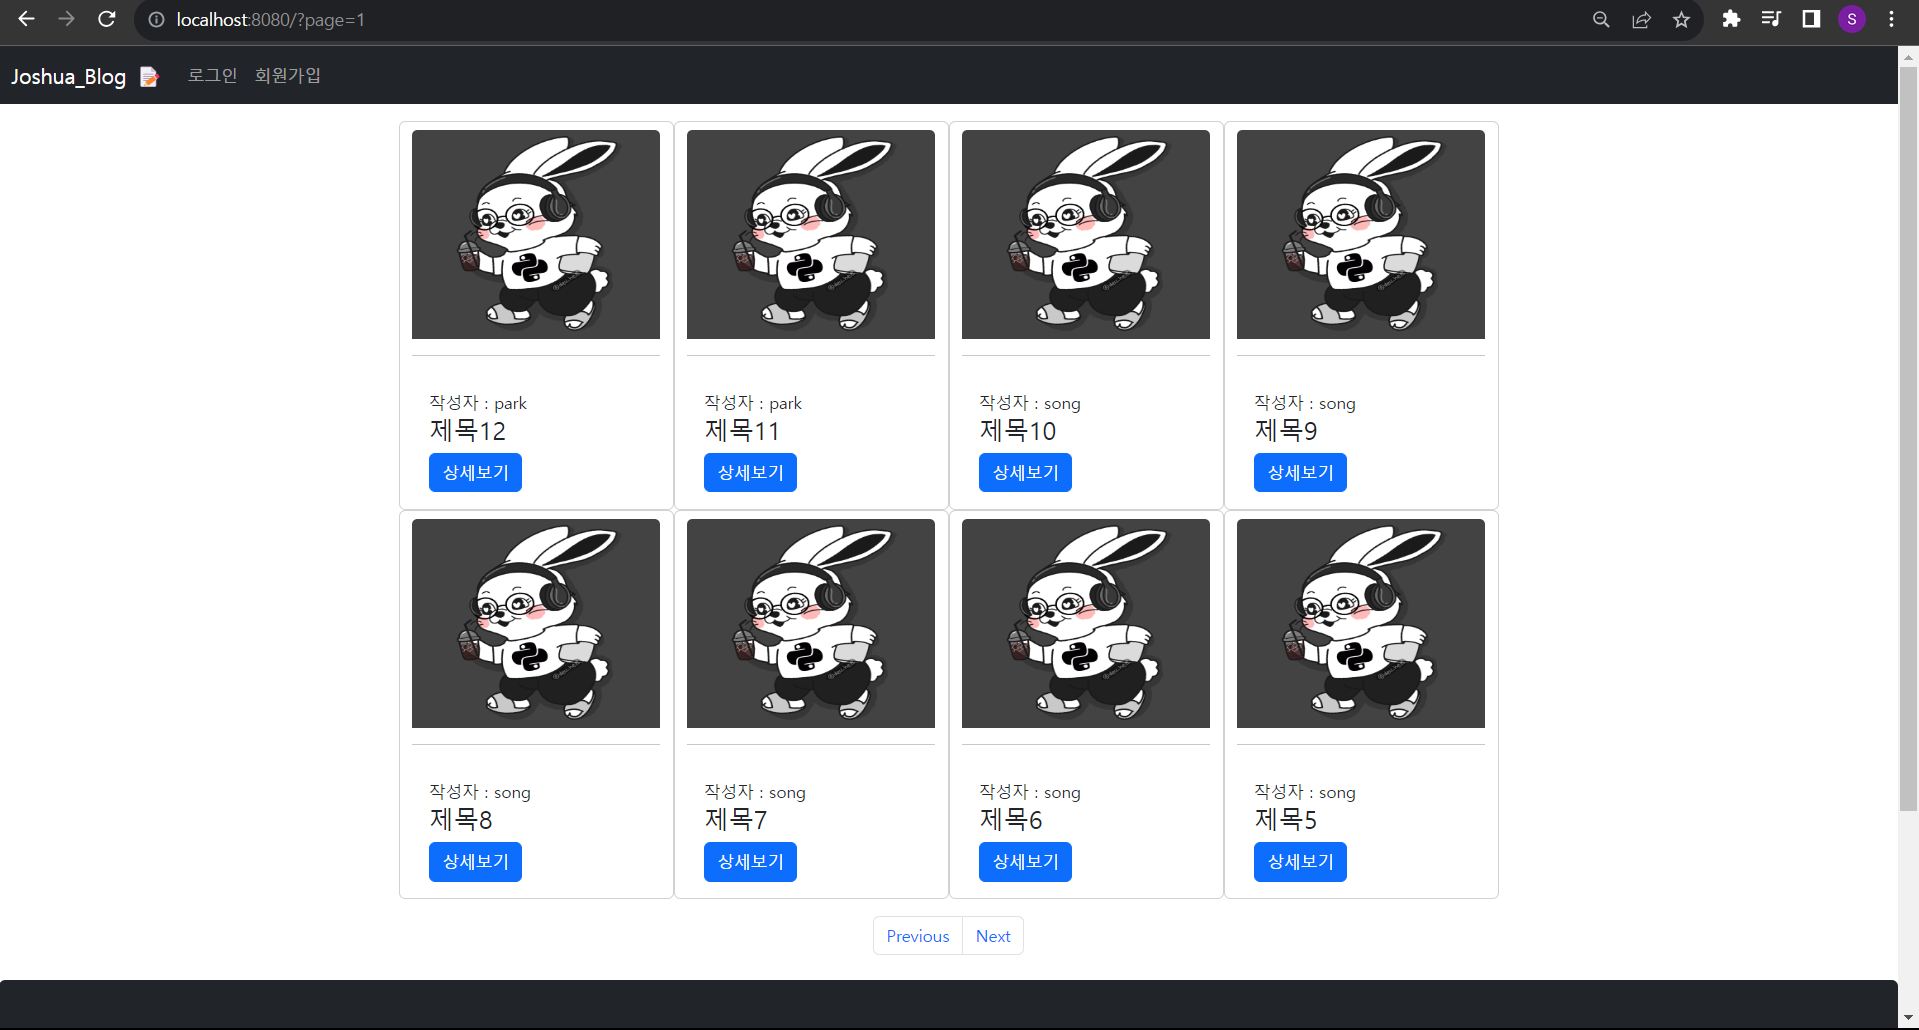Viewport: 1919px width, 1030px height.
Task: Bookmark this page with the star icon
Action: (x=1681, y=20)
